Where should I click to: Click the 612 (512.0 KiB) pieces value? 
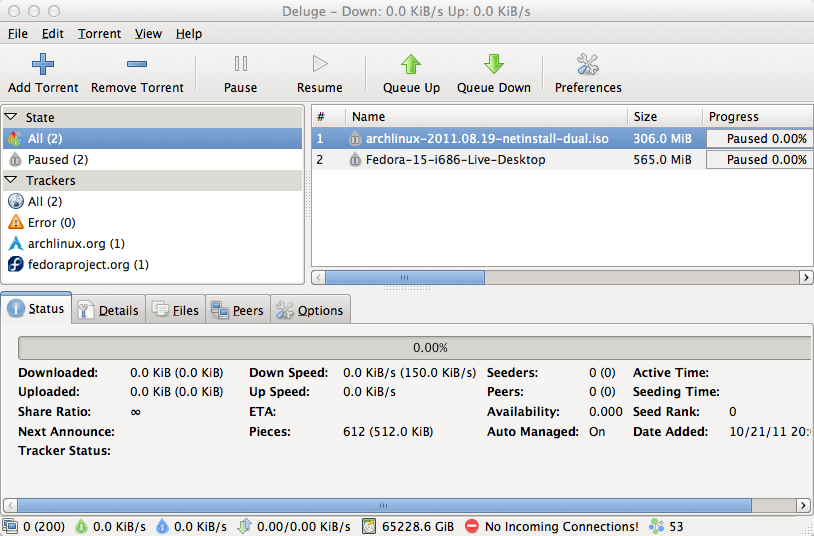coord(388,432)
